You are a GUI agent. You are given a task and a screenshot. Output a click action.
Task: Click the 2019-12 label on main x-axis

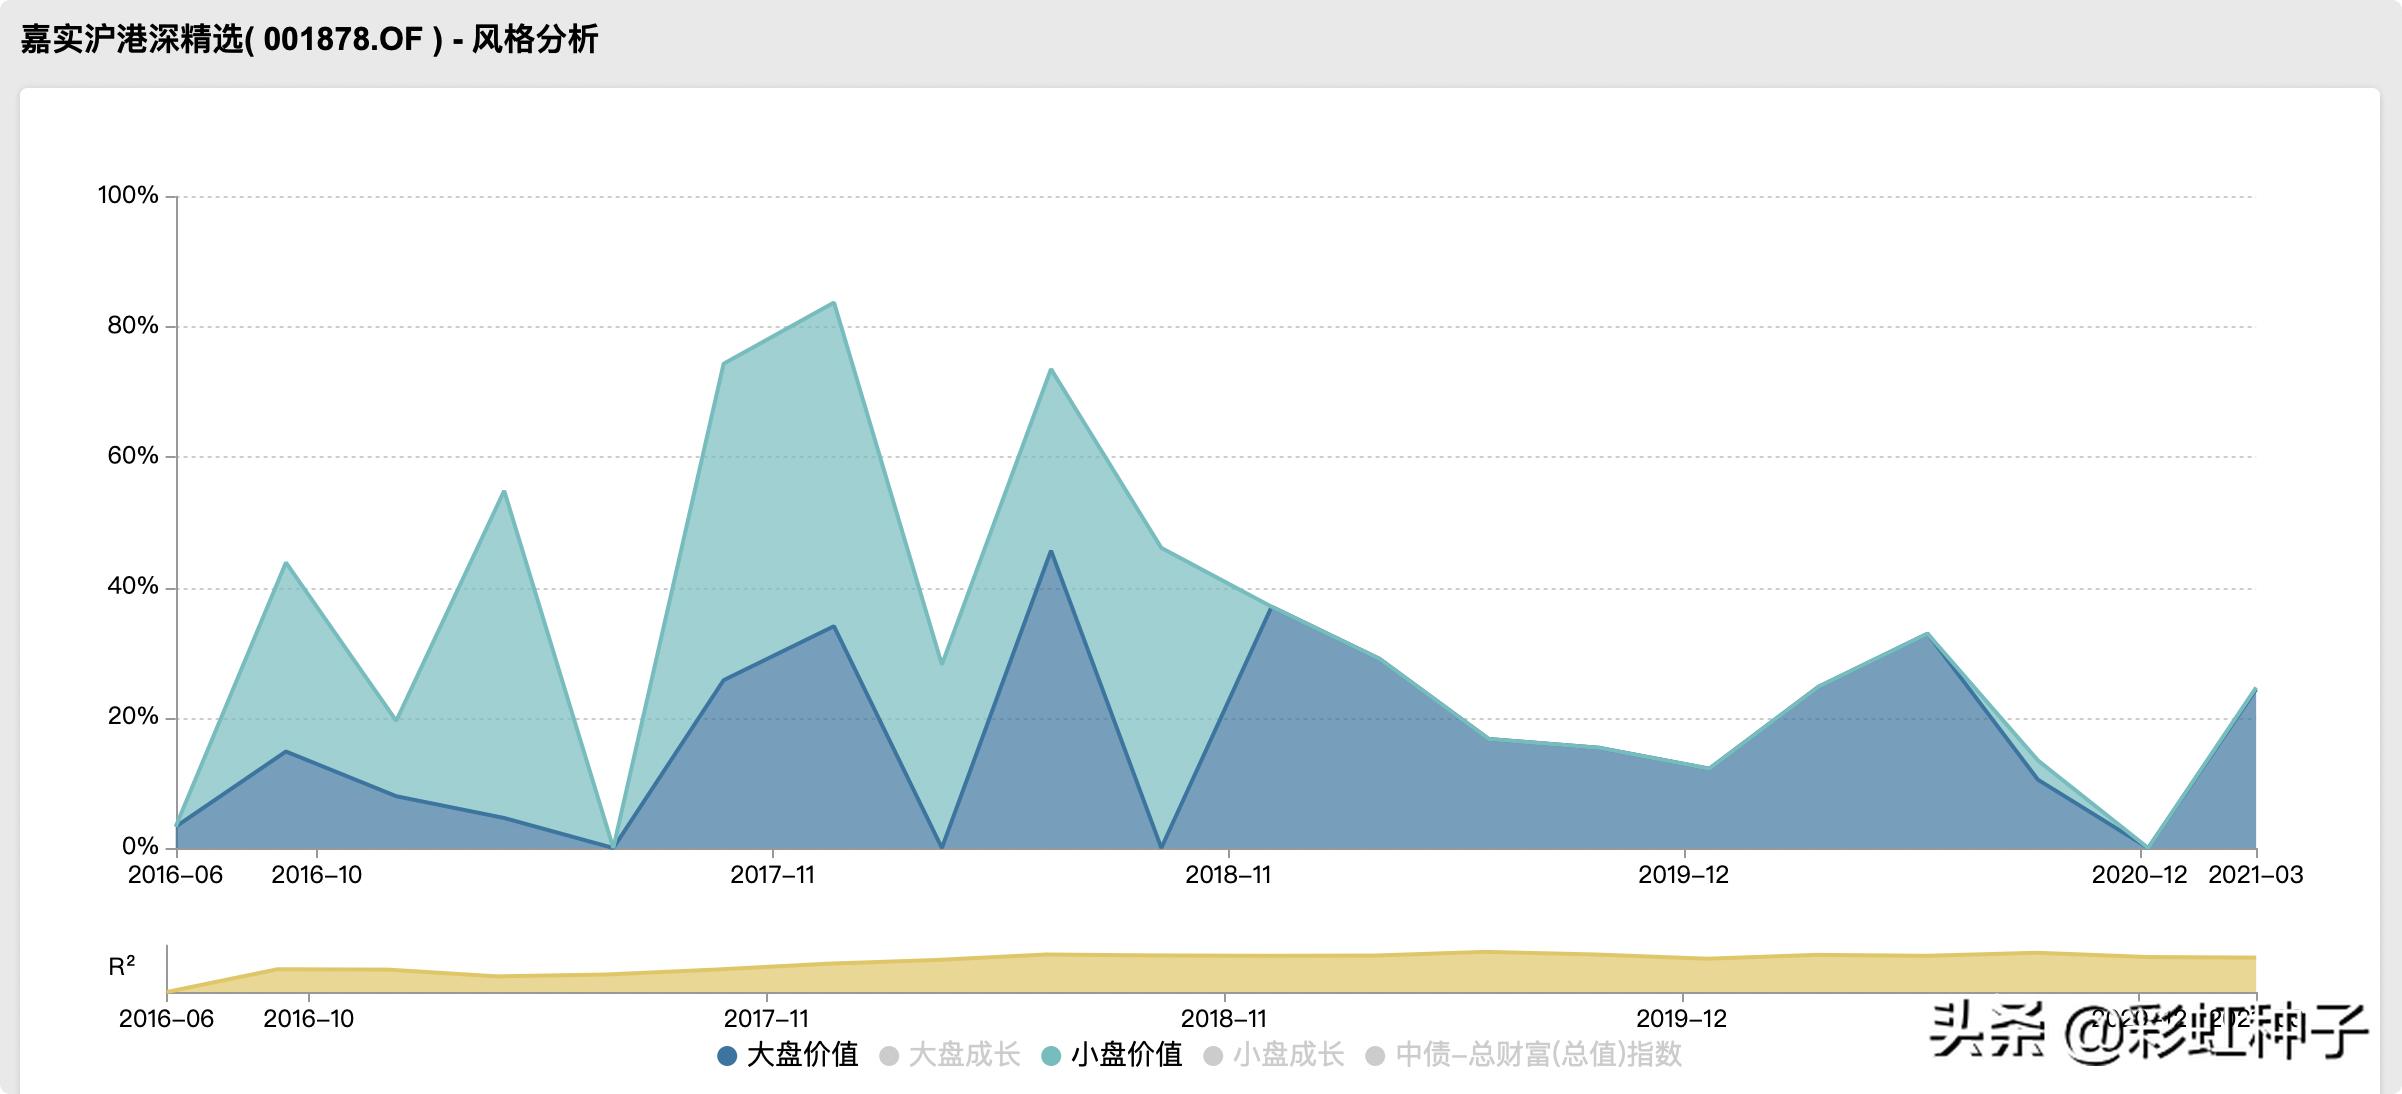[x=1683, y=875]
